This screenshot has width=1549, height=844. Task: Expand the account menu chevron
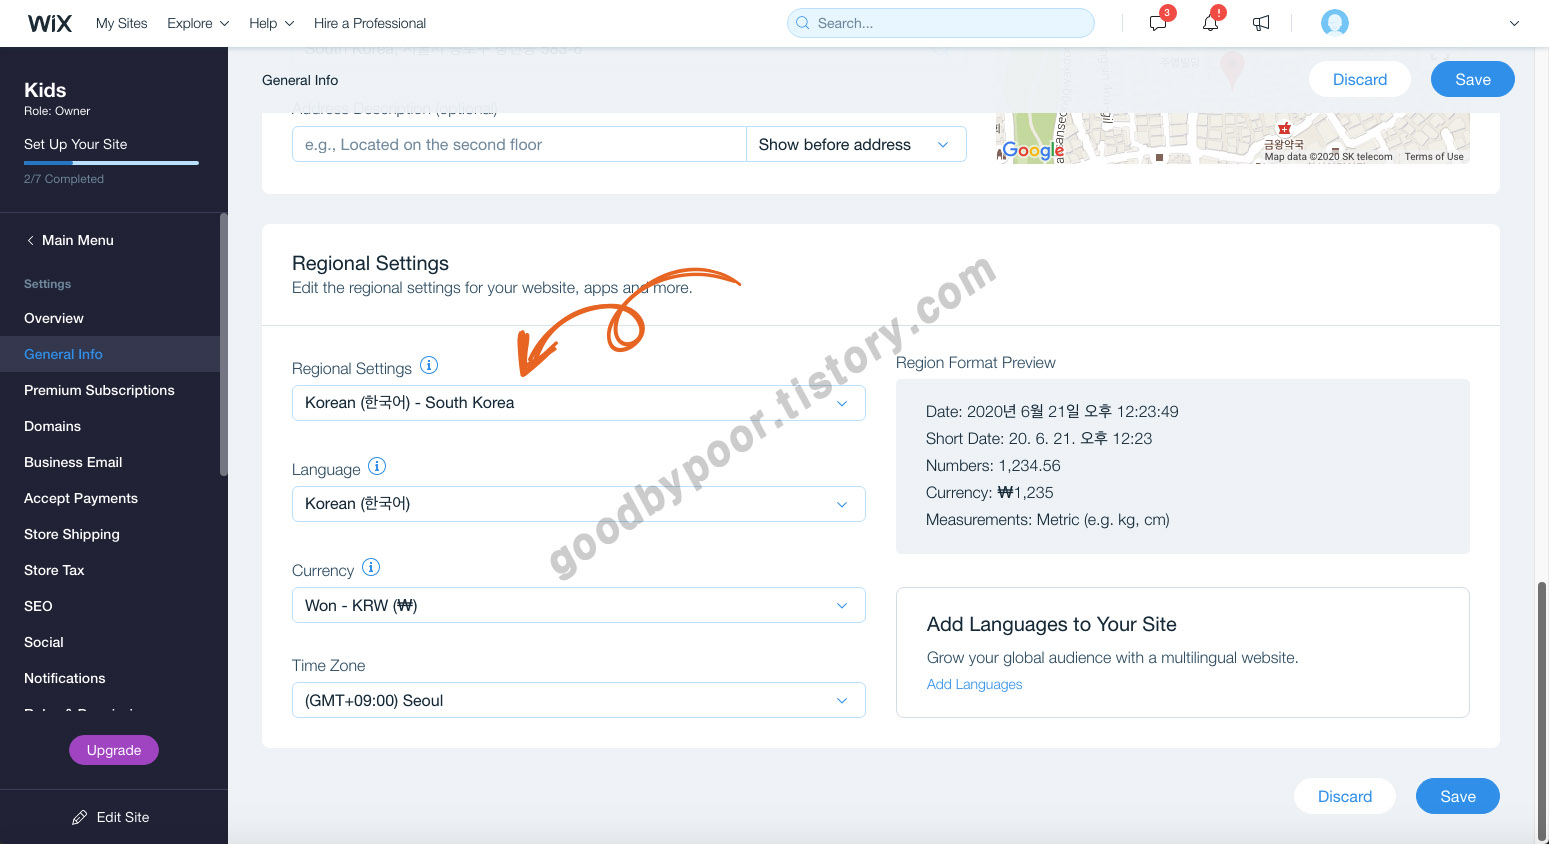[x=1514, y=23]
